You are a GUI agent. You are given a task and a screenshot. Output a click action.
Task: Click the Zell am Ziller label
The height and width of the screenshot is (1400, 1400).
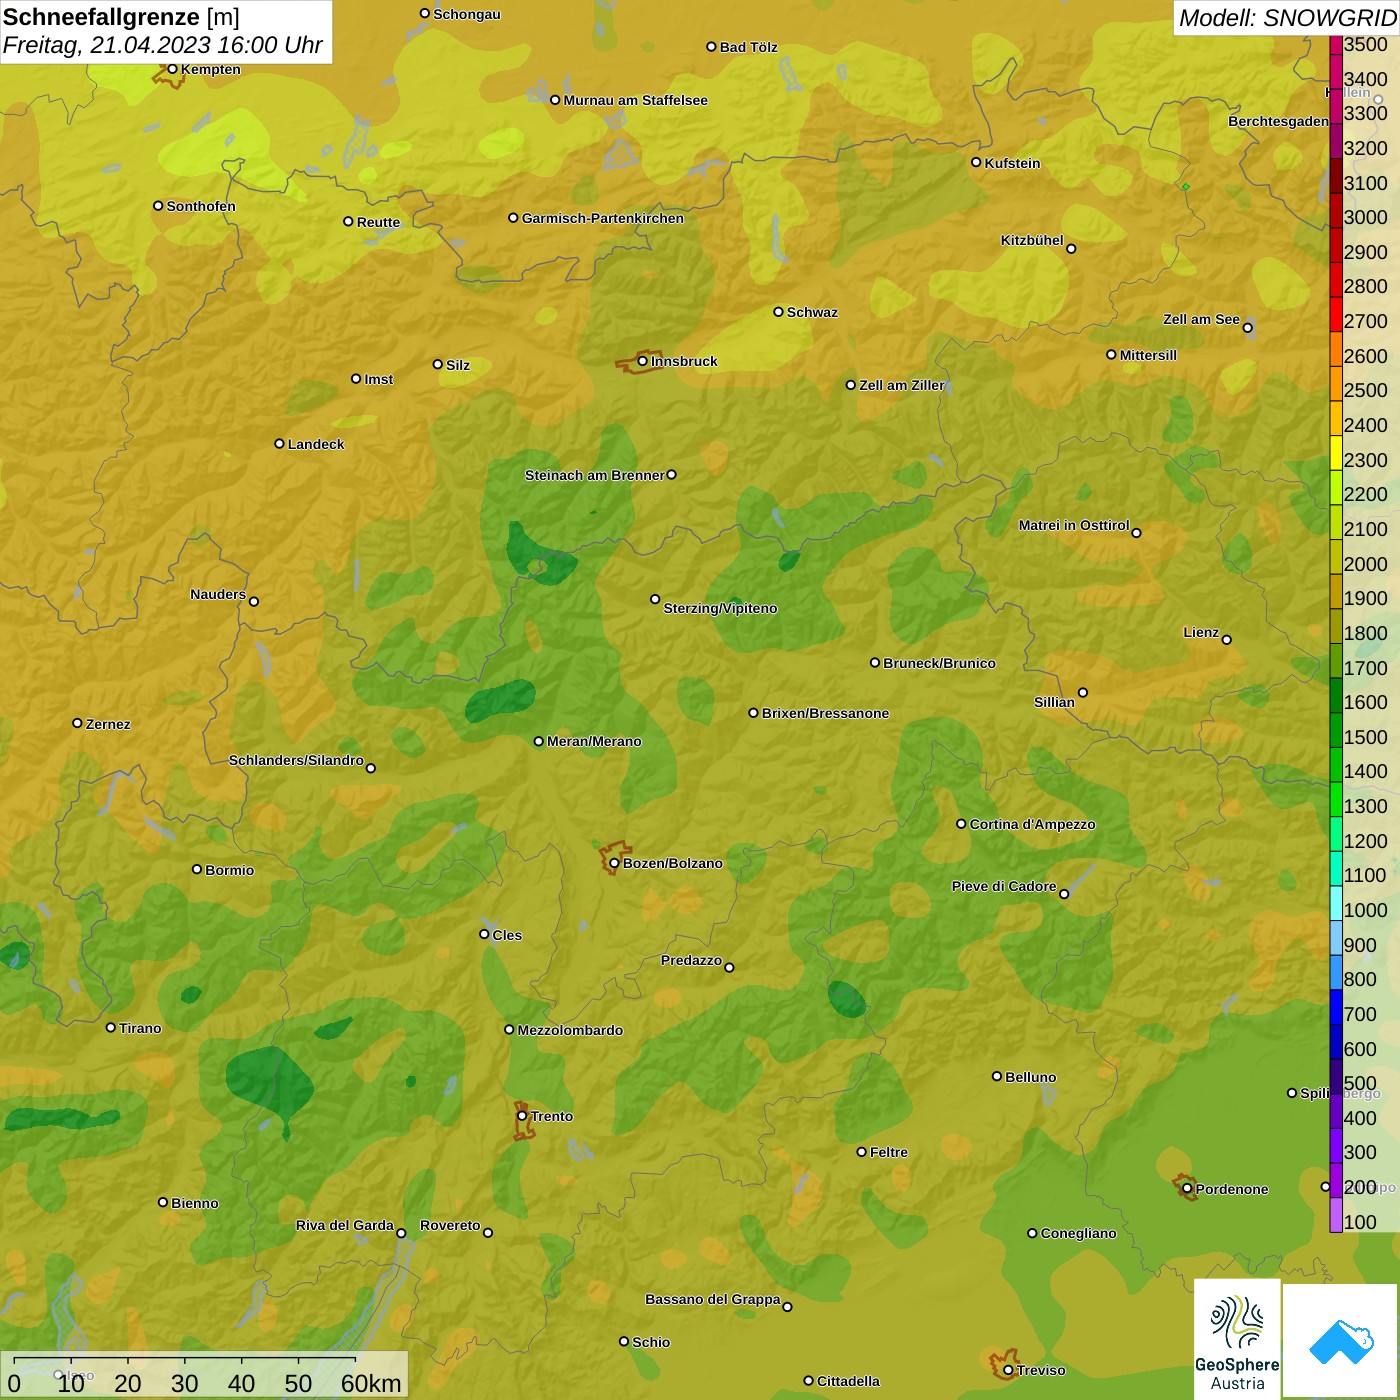pyautogui.click(x=901, y=385)
